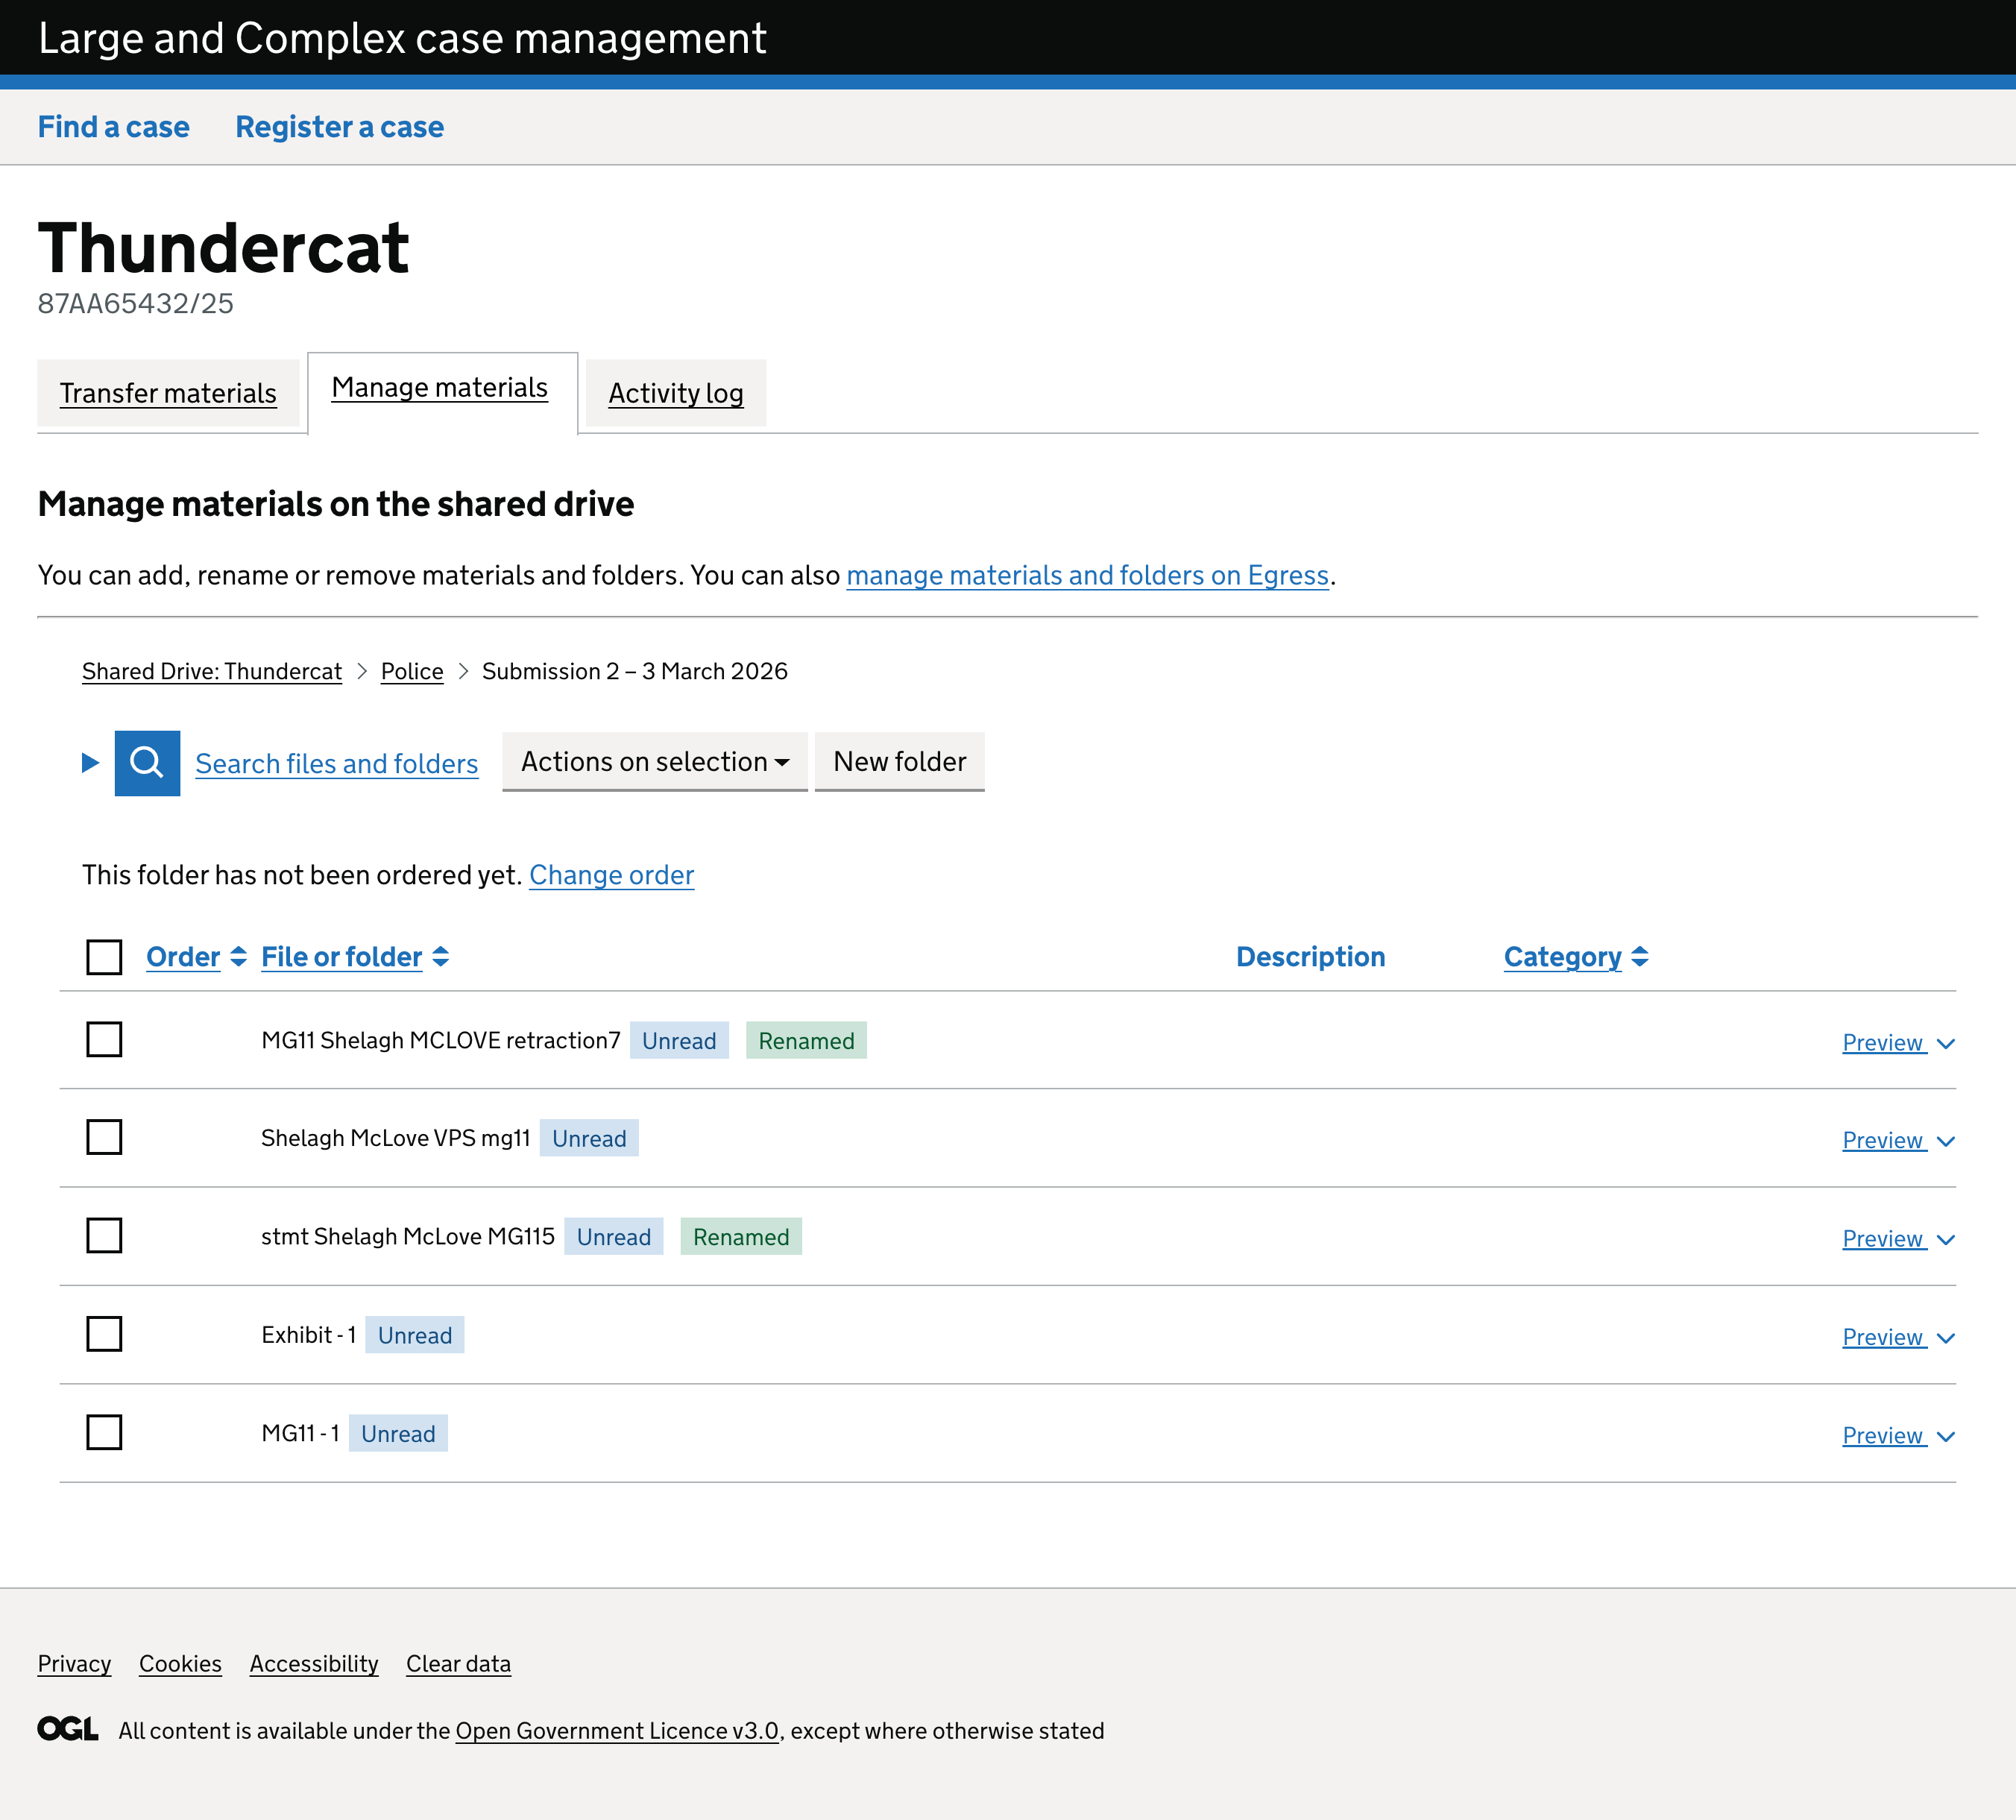Image resolution: width=2016 pixels, height=1820 pixels.
Task: Go to Register a case
Action: pos(340,127)
